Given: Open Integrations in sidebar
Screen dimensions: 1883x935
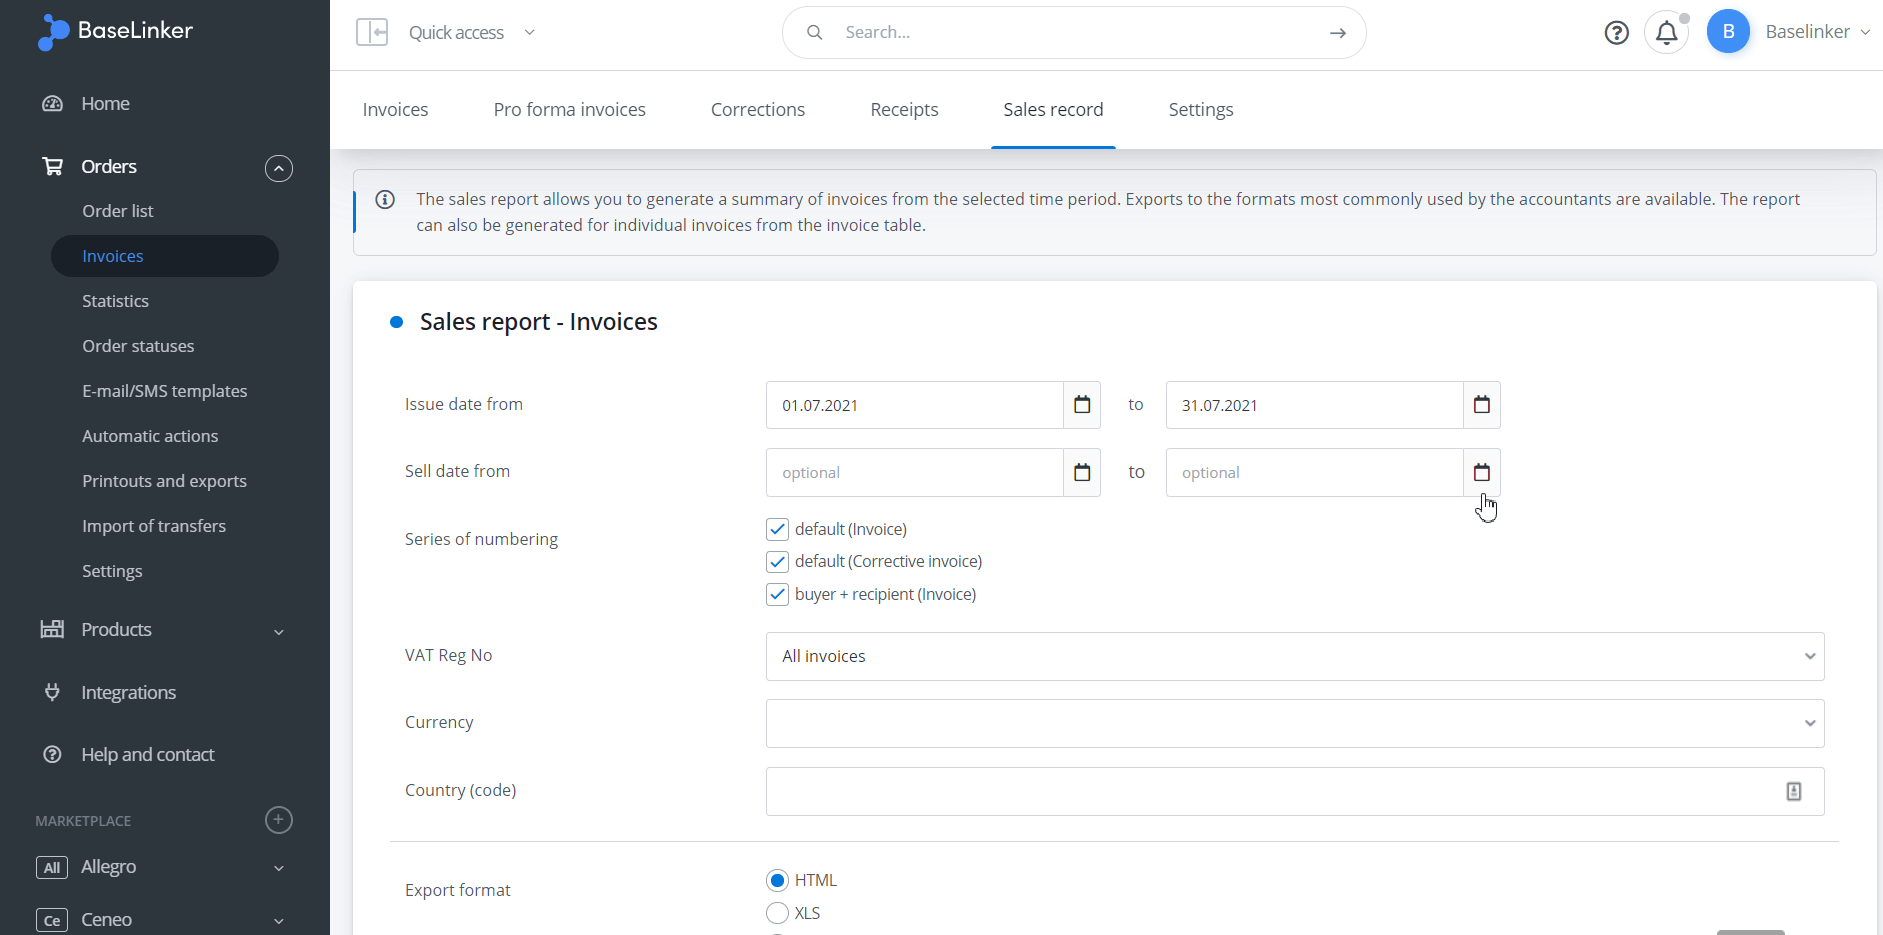Looking at the screenshot, I should (128, 692).
